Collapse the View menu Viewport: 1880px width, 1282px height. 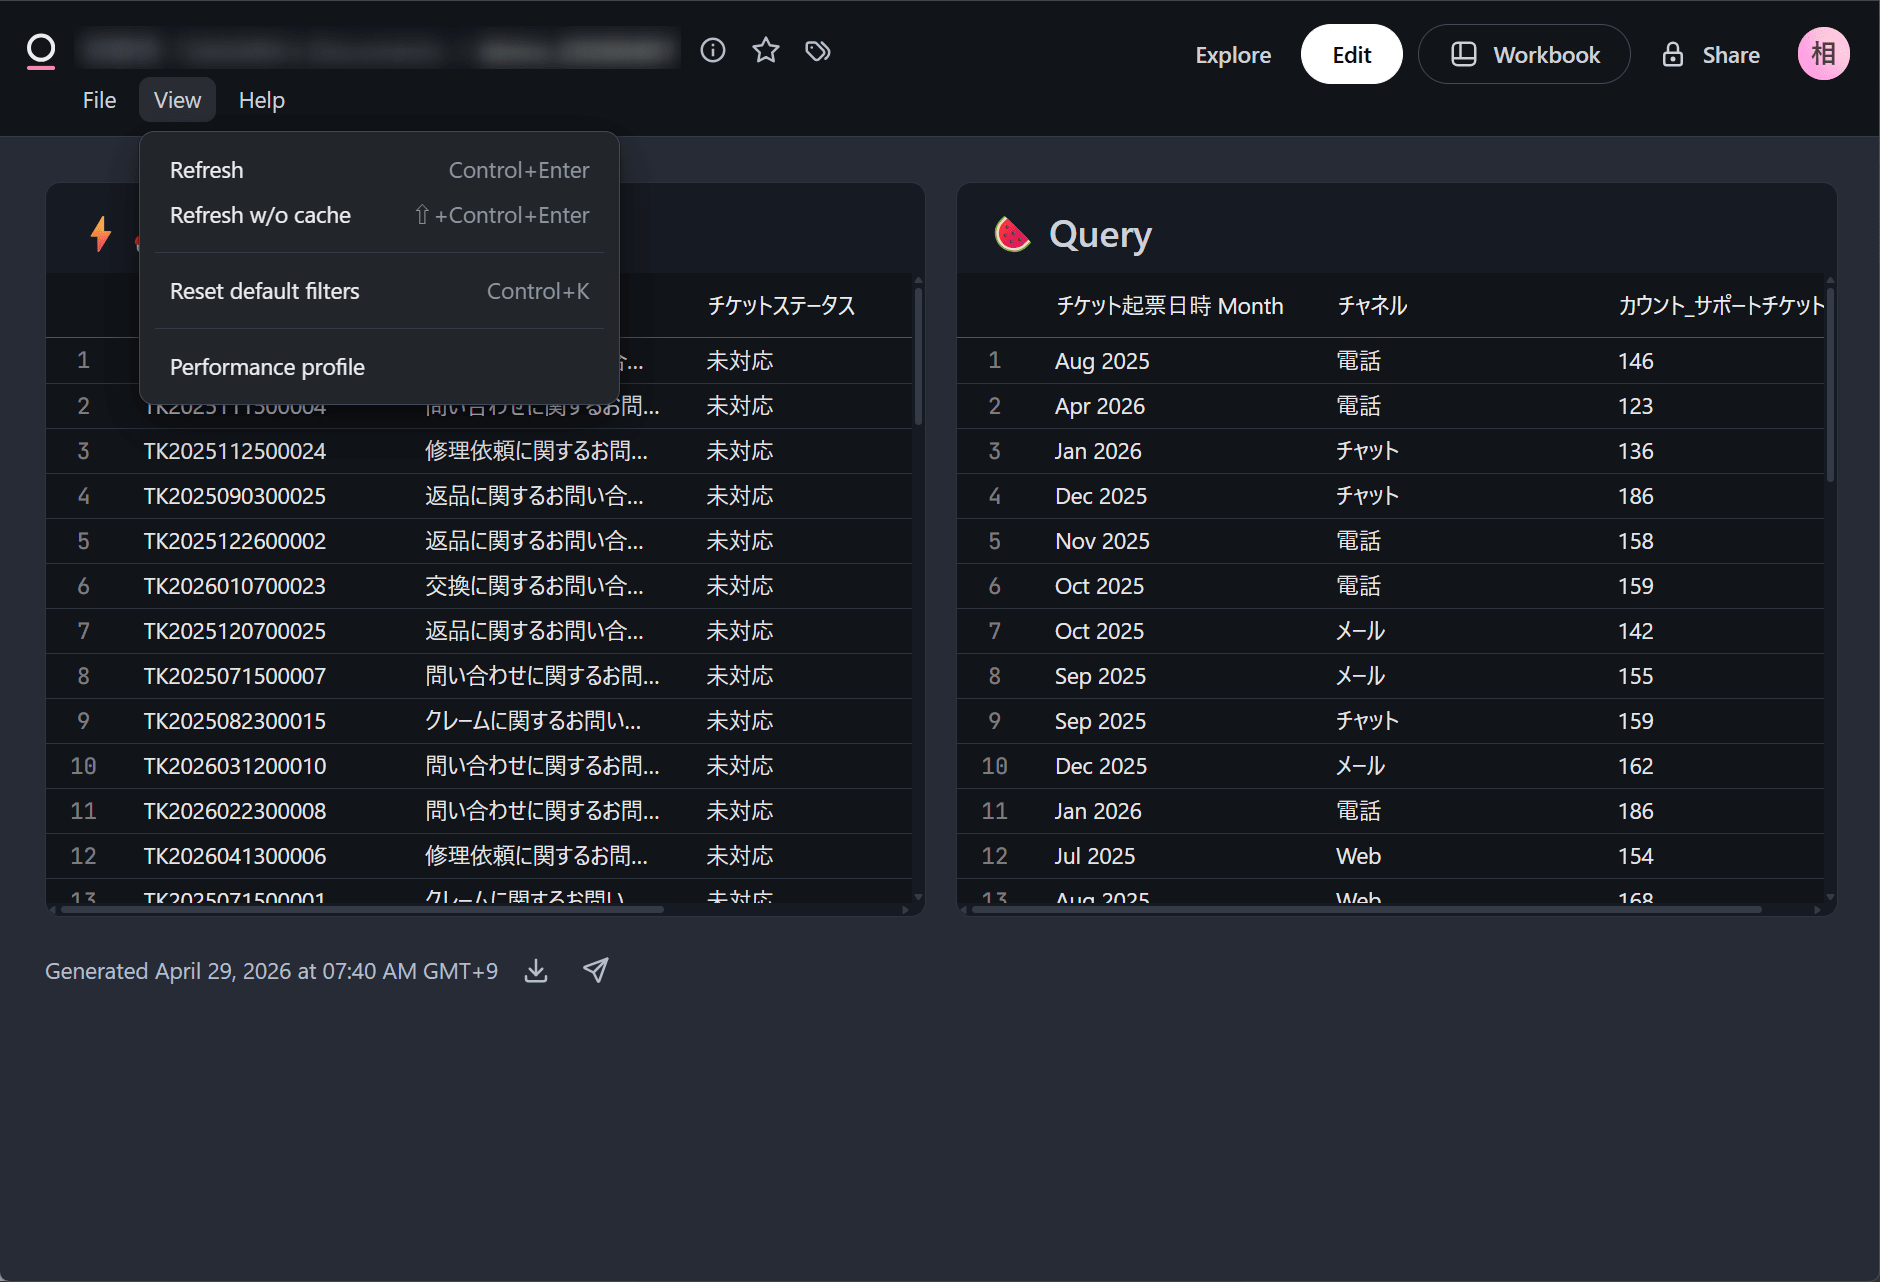pos(177,100)
